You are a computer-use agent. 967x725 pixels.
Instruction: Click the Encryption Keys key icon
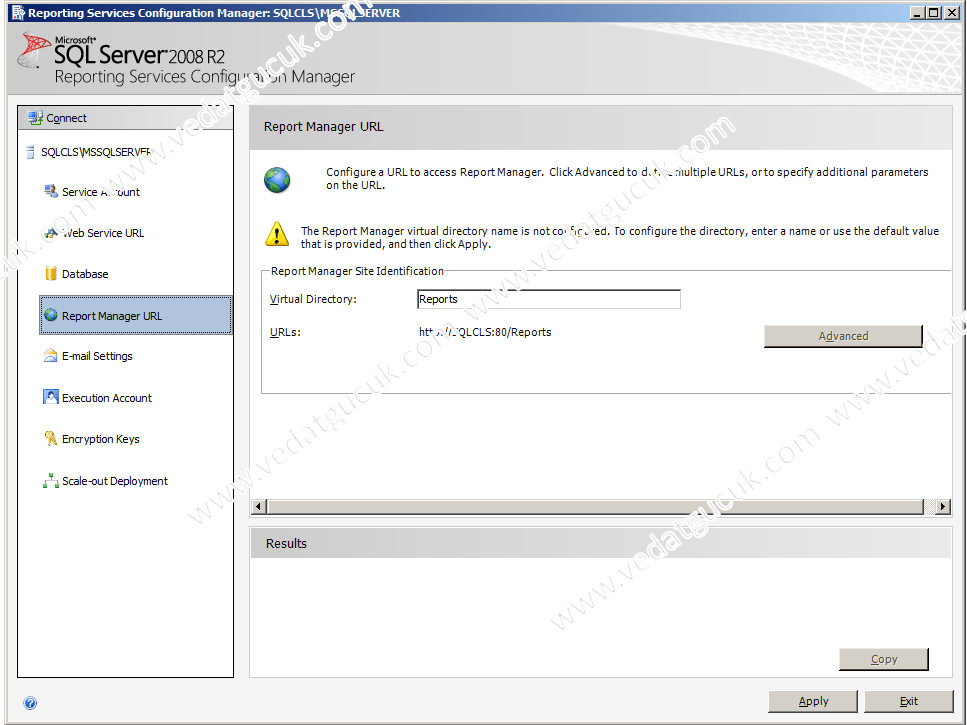(51, 438)
